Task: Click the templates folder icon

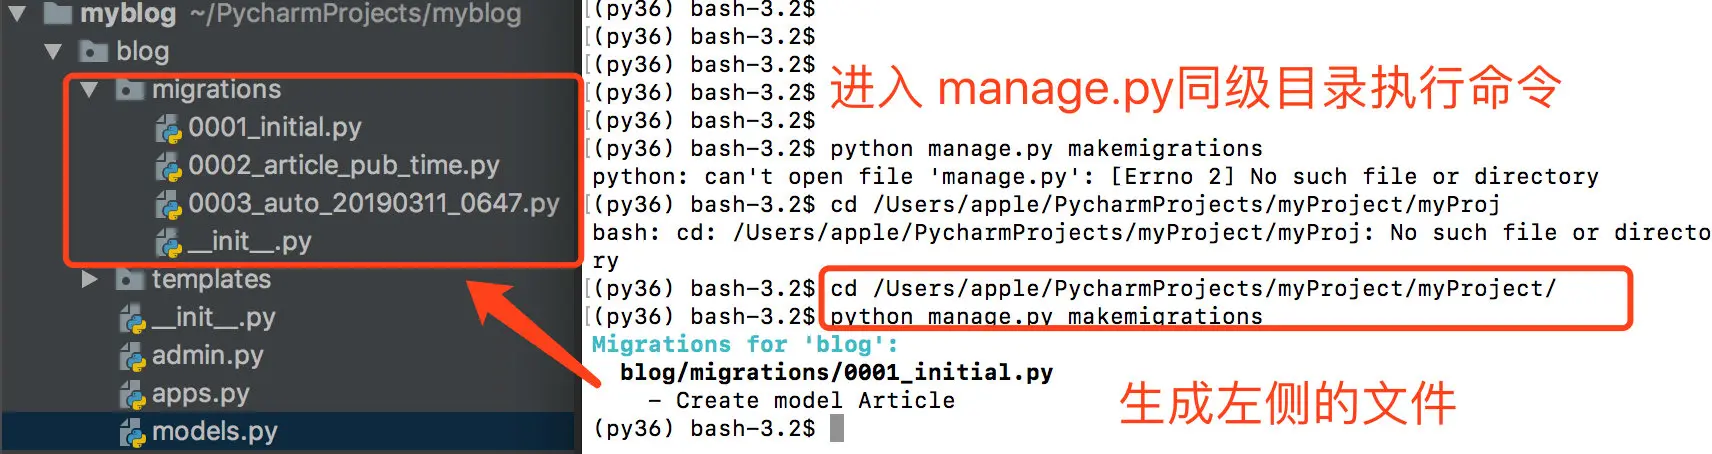Action: point(130,279)
